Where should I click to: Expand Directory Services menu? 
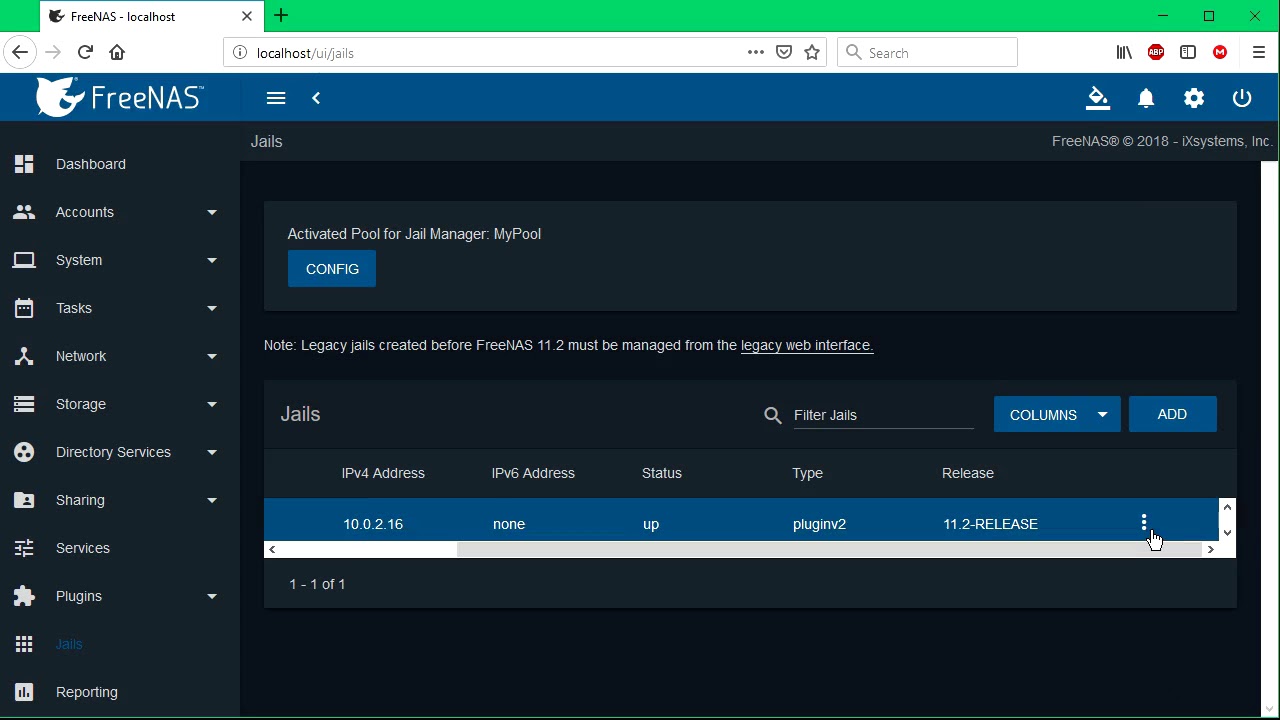click(x=120, y=452)
